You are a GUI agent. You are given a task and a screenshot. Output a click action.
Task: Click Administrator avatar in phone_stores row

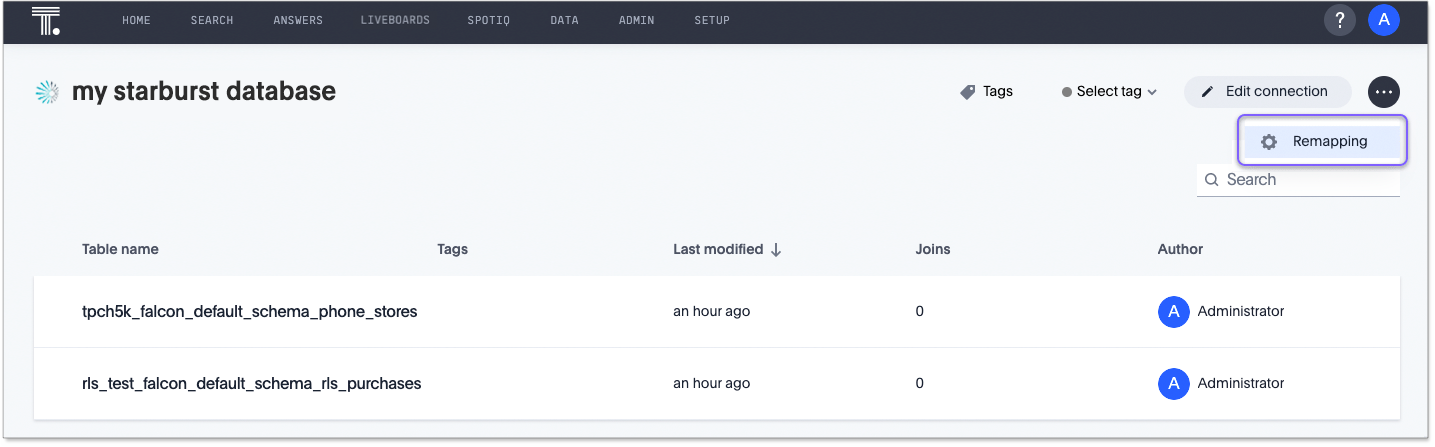pyautogui.click(x=1173, y=312)
